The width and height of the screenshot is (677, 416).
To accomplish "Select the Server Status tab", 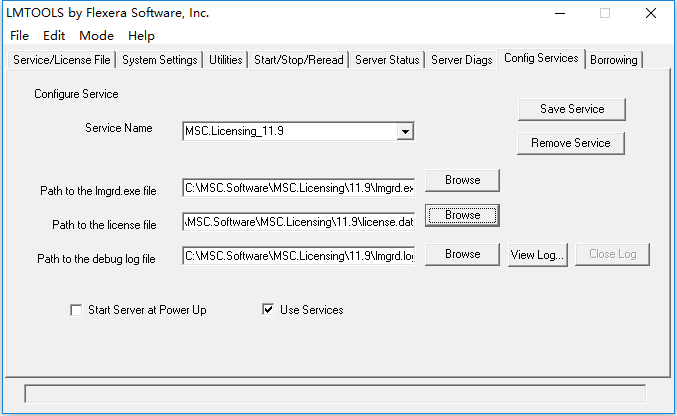I will coord(387,60).
